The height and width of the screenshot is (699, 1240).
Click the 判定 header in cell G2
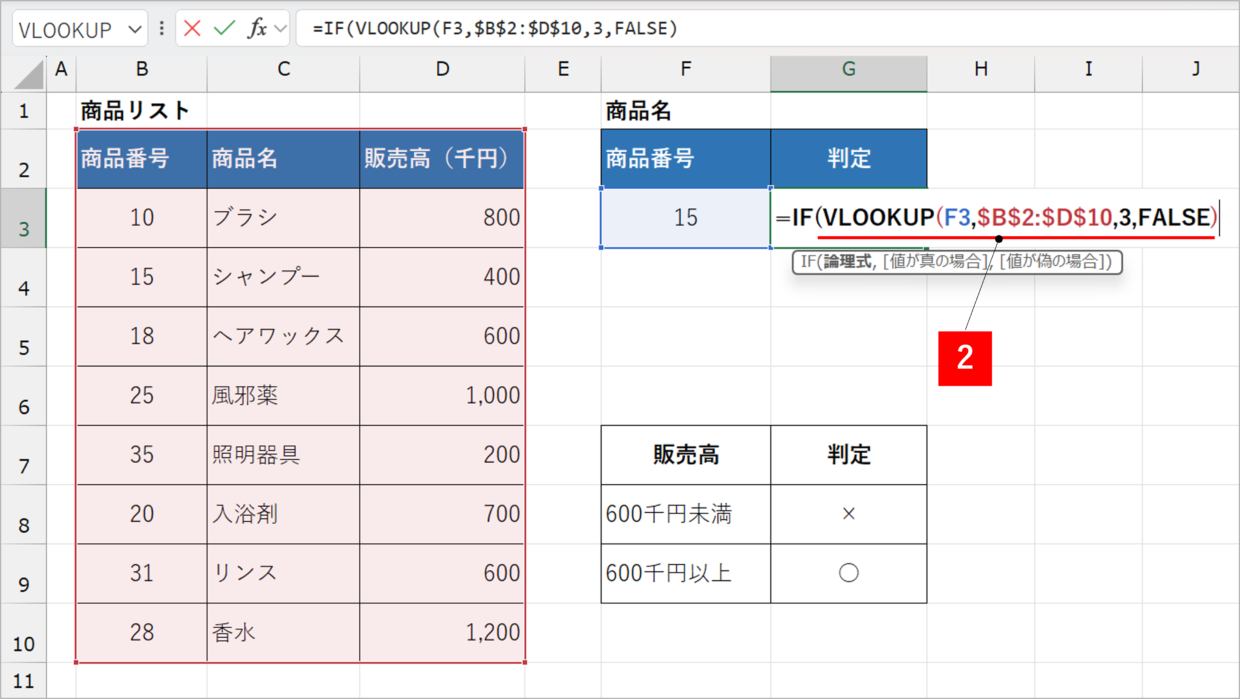point(849,158)
